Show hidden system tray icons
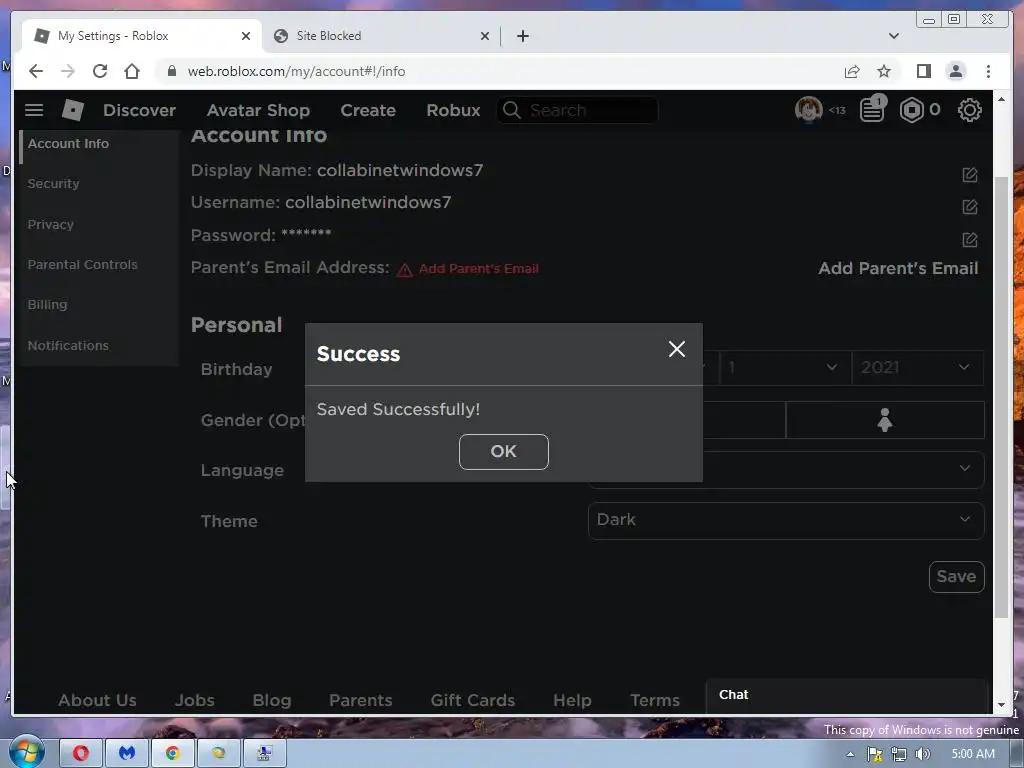 pos(850,754)
